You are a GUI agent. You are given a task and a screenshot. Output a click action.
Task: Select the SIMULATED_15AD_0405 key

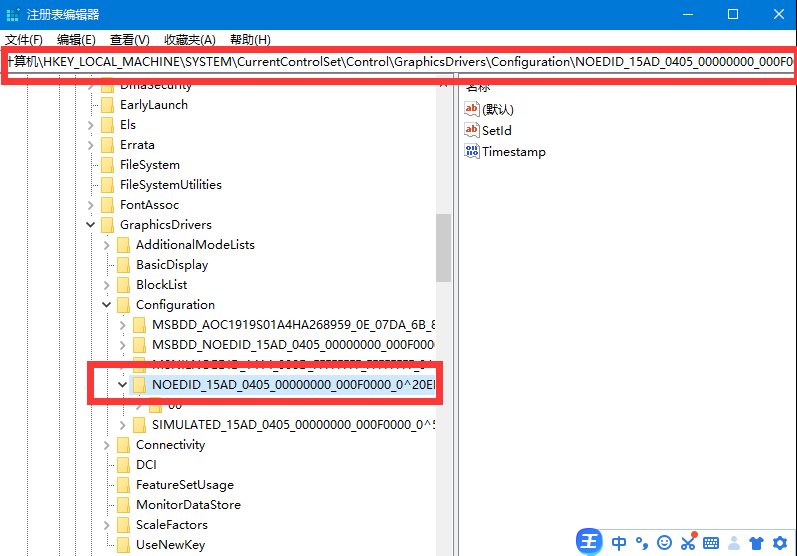[x=292, y=425]
